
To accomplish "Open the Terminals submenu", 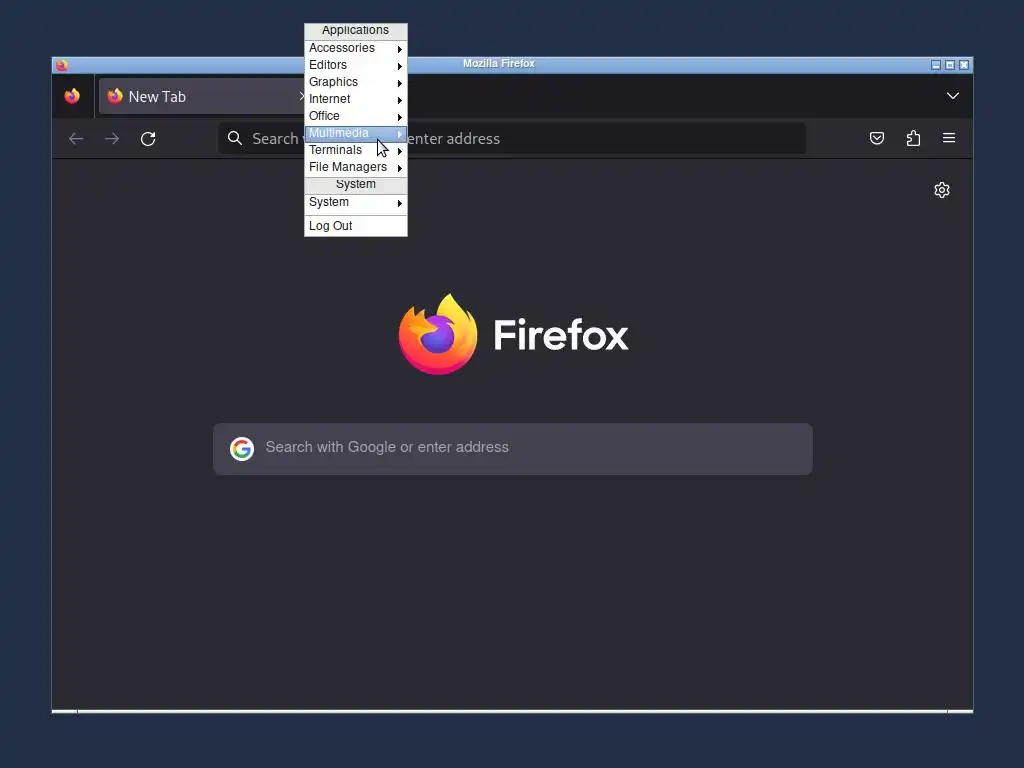I will (x=355, y=150).
